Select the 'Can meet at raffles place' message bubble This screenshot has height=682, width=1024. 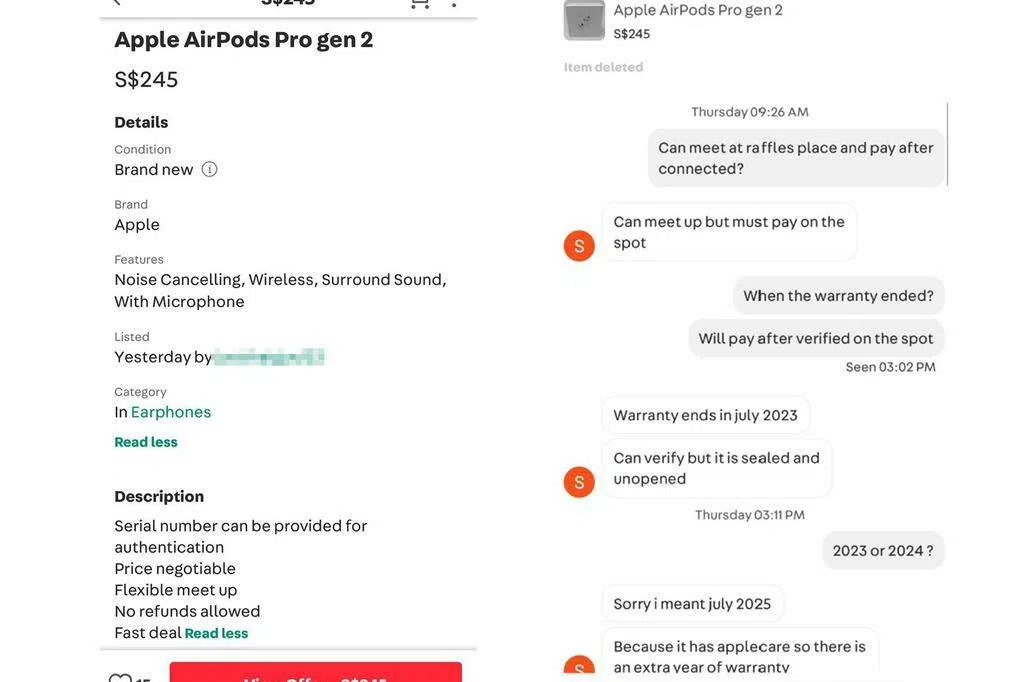coord(795,158)
